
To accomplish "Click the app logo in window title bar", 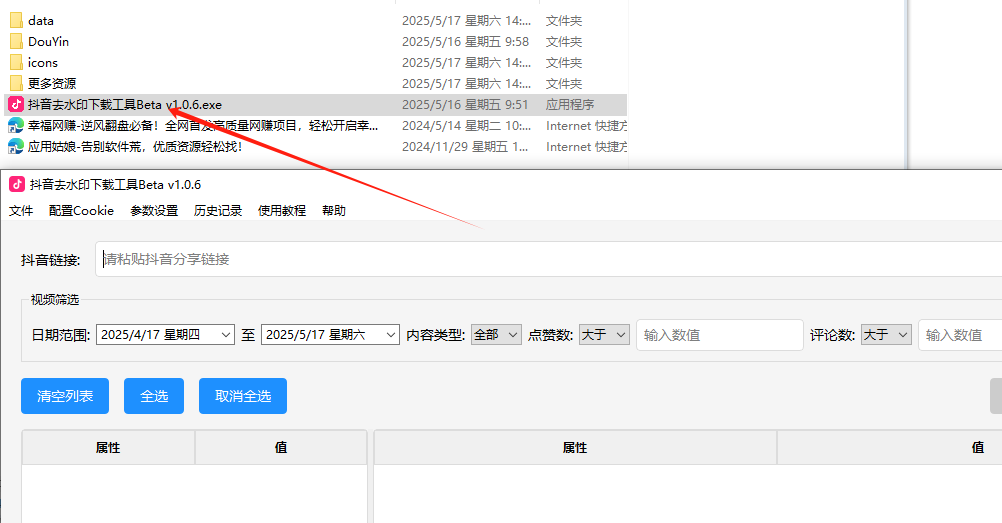I will (x=17, y=185).
